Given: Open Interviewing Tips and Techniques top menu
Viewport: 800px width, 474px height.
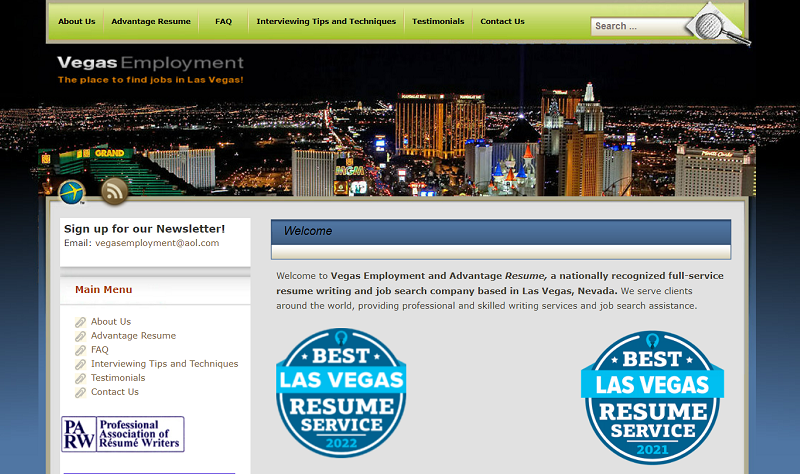Looking at the screenshot, I should 326,21.
